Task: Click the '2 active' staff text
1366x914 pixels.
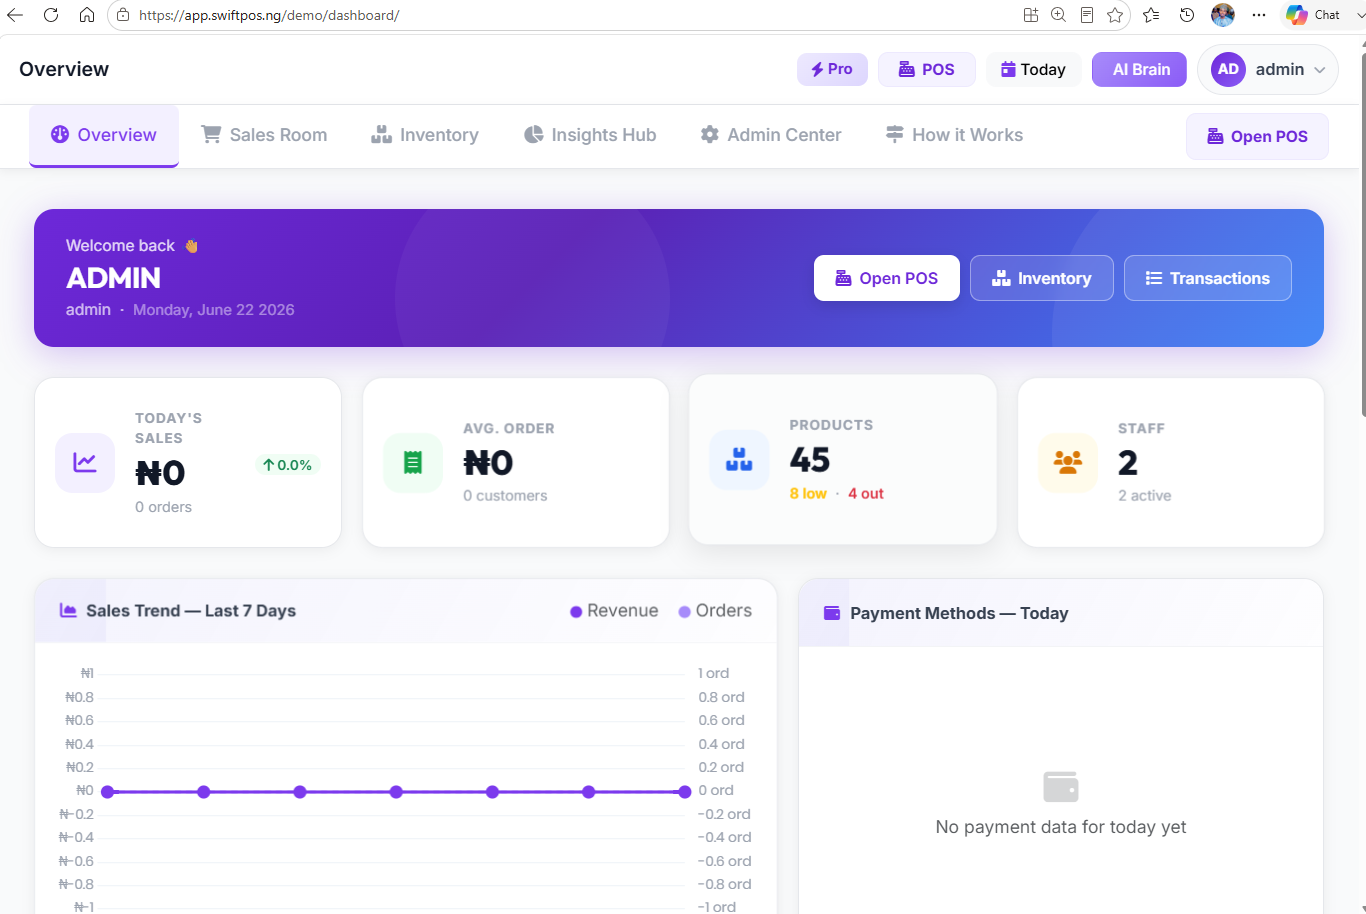Action: 1144,496
